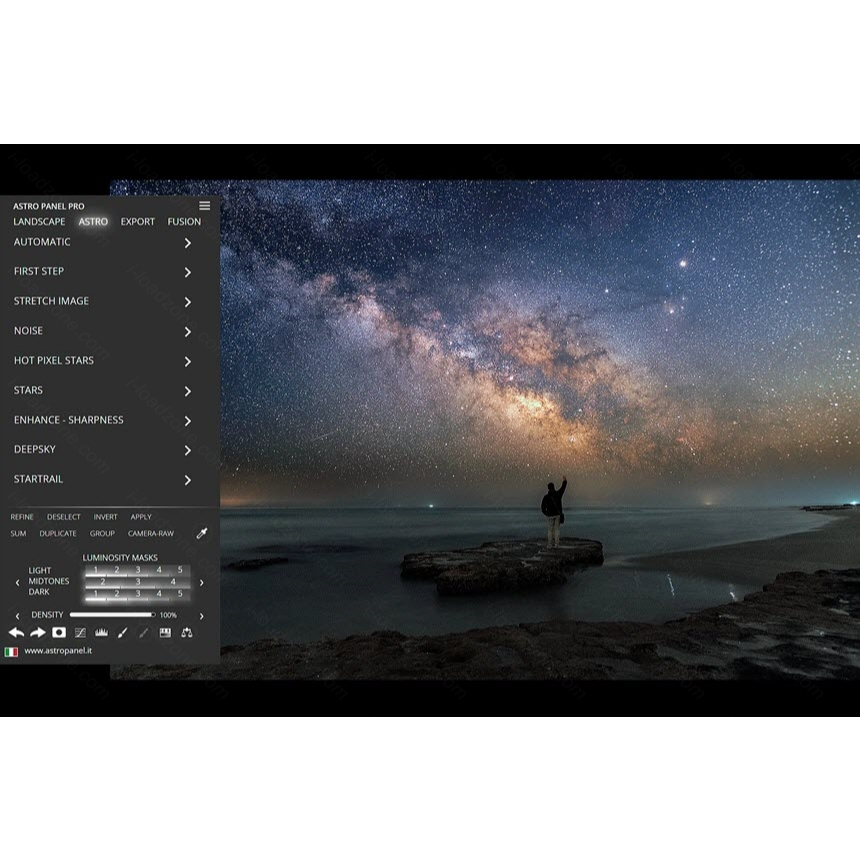Click the STRETCH IMAGE label
The width and height of the screenshot is (860, 860).
pos(52,301)
